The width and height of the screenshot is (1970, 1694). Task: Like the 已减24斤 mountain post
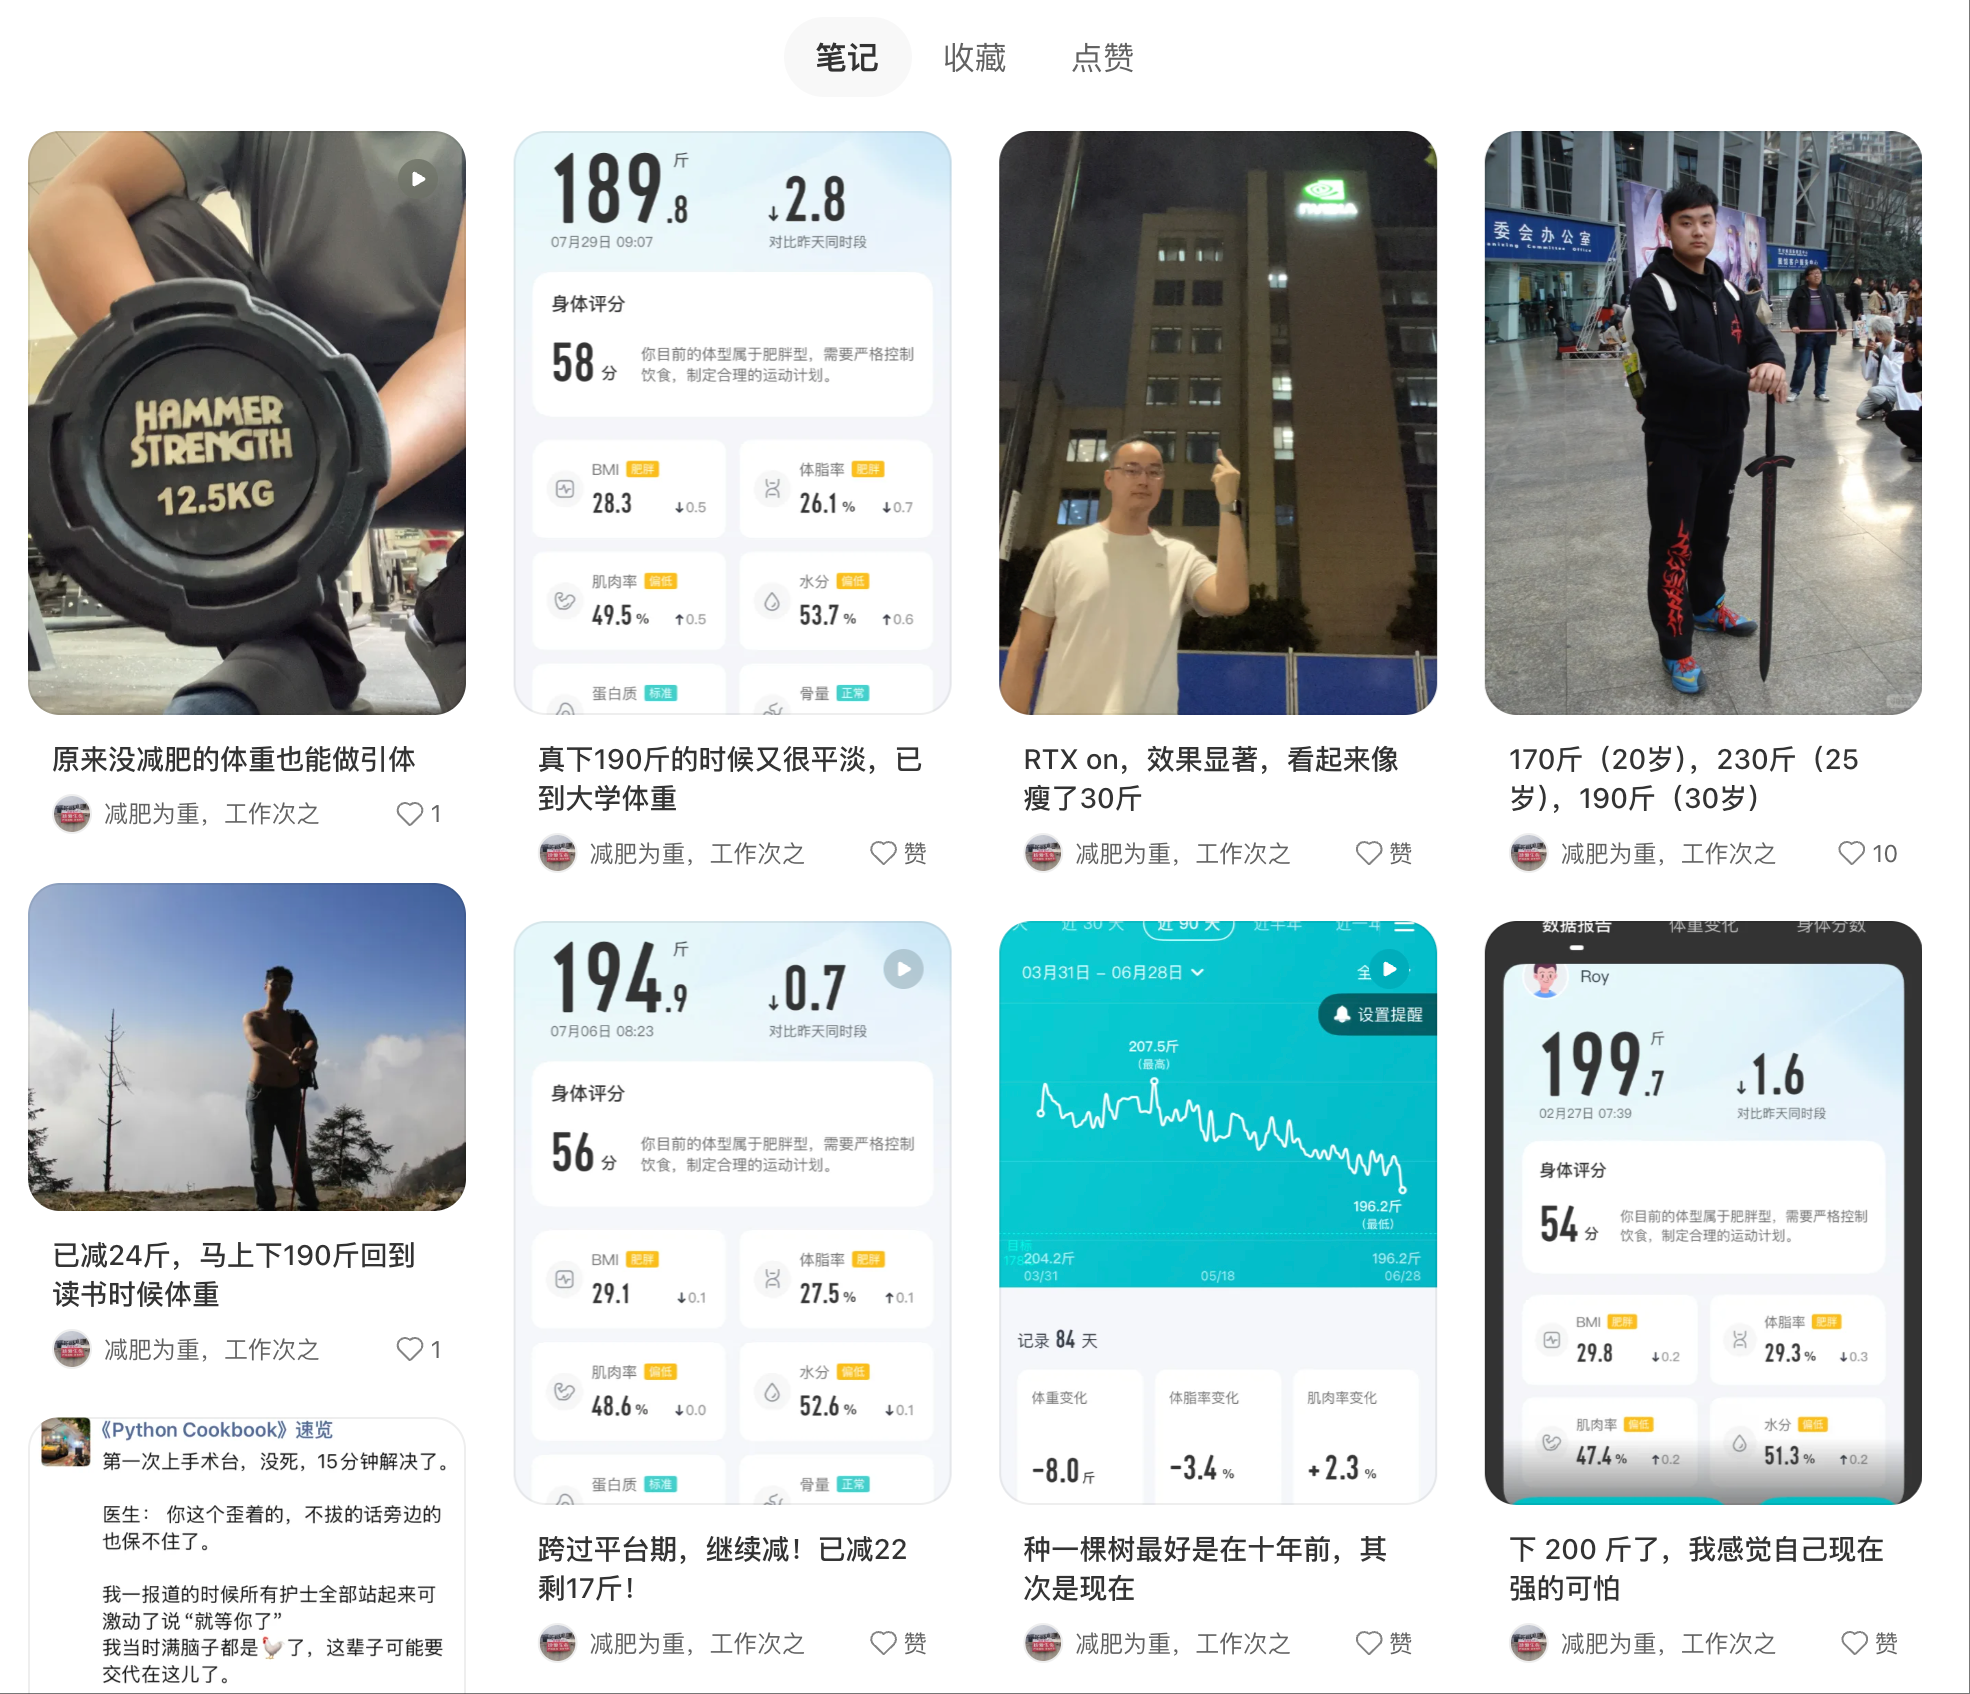pyautogui.click(x=410, y=1349)
